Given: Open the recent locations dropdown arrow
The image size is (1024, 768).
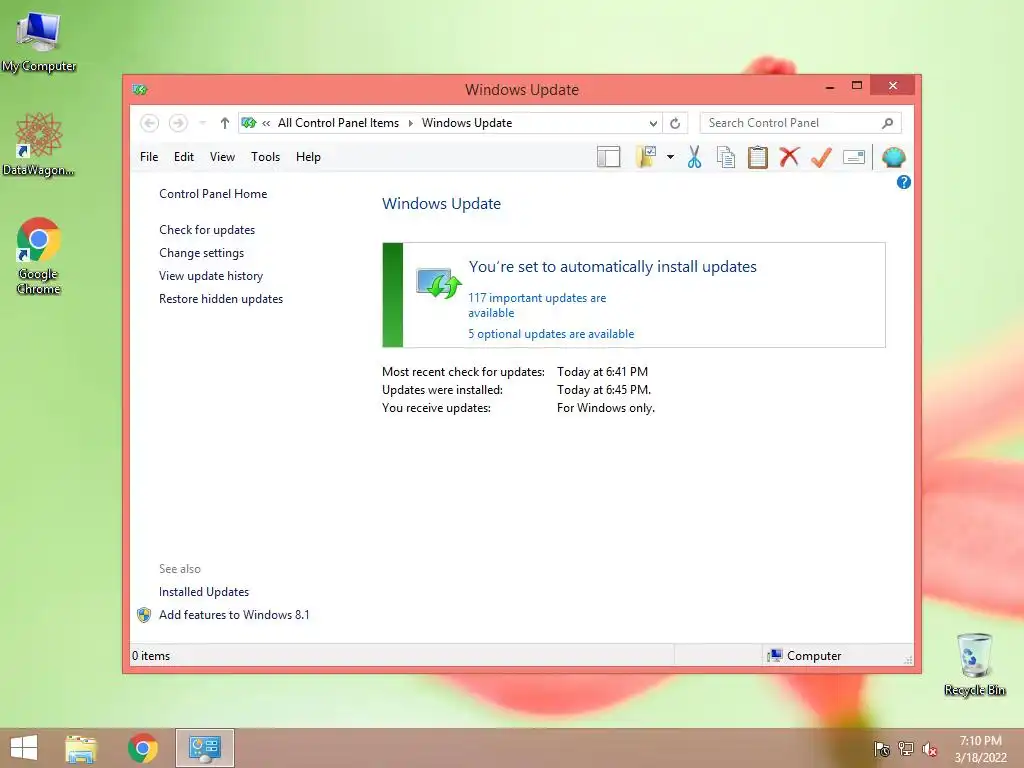Looking at the screenshot, I should pos(202,123).
